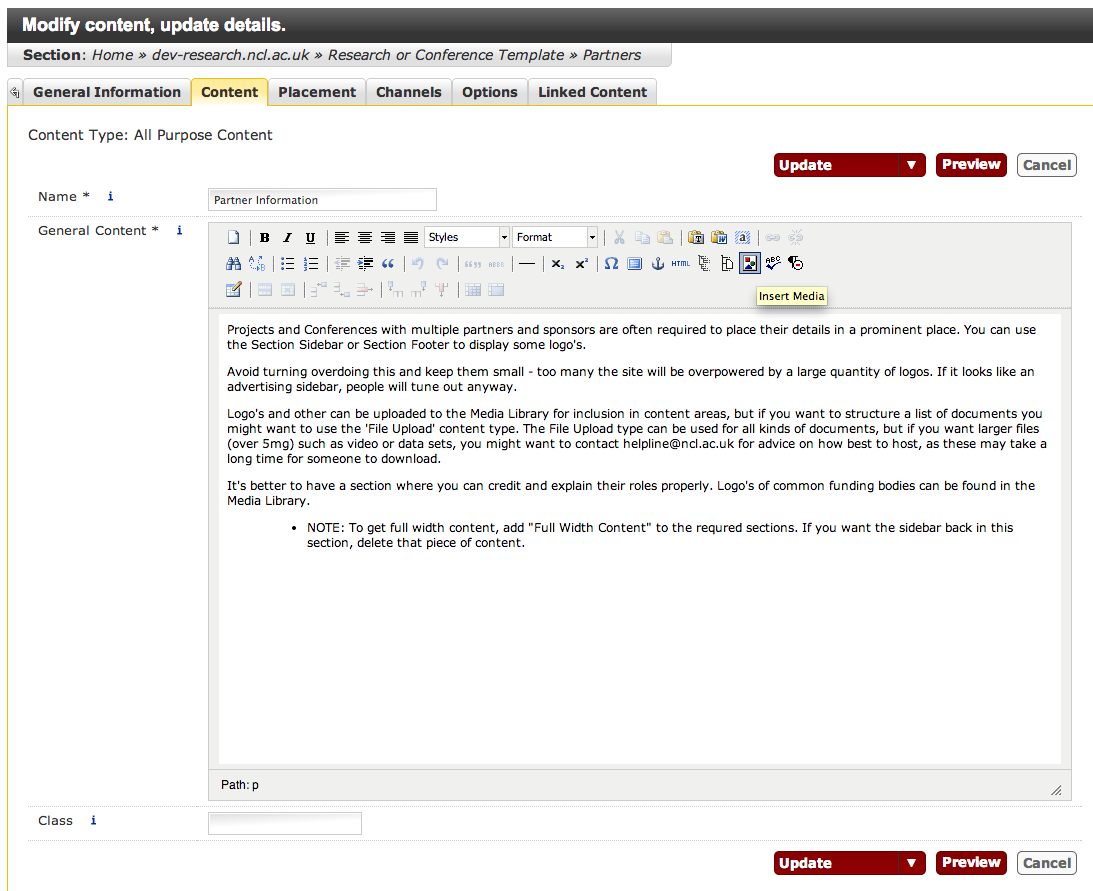Click the bottom Cancel button
The width and height of the screenshot is (1093, 891).
tap(1047, 863)
